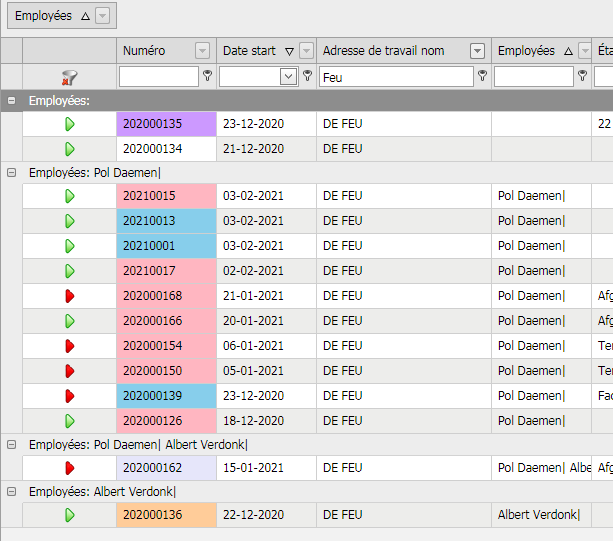
Task: Click green play icon for row 202000135
Action: pos(70,124)
